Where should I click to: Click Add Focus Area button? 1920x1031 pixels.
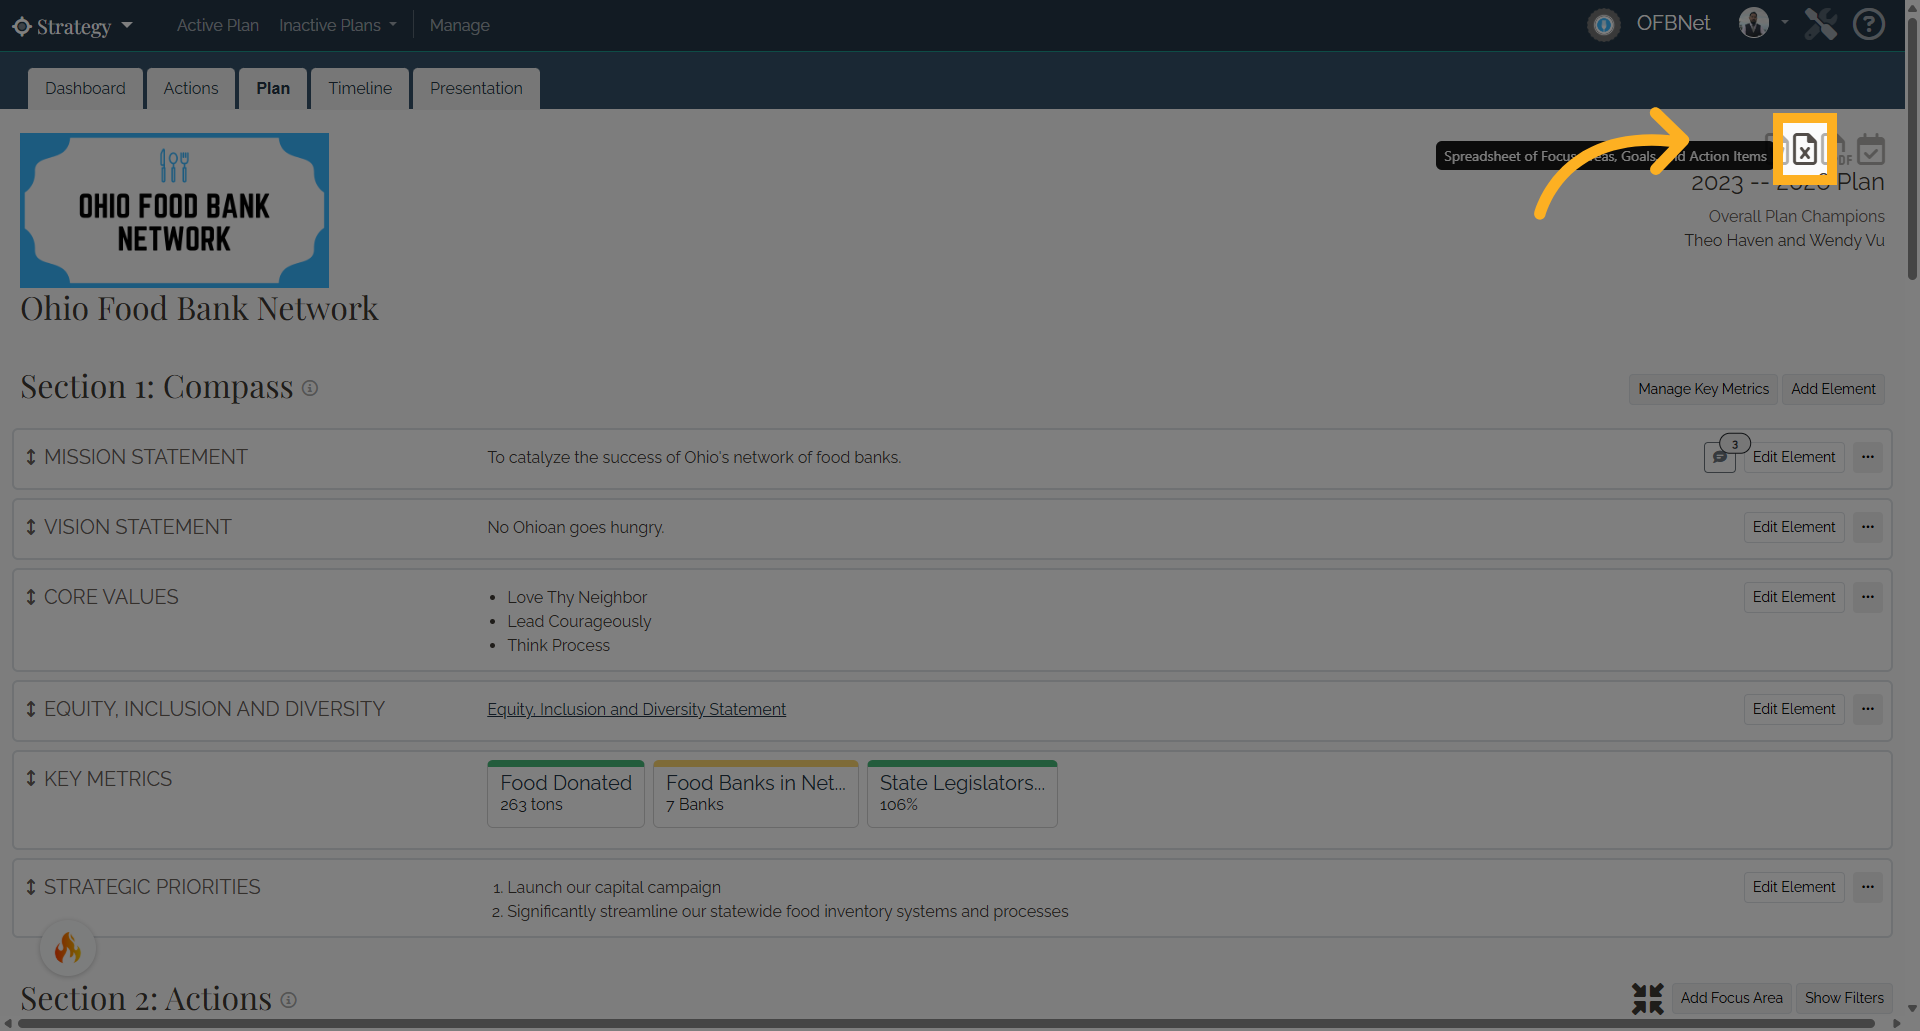click(x=1732, y=998)
